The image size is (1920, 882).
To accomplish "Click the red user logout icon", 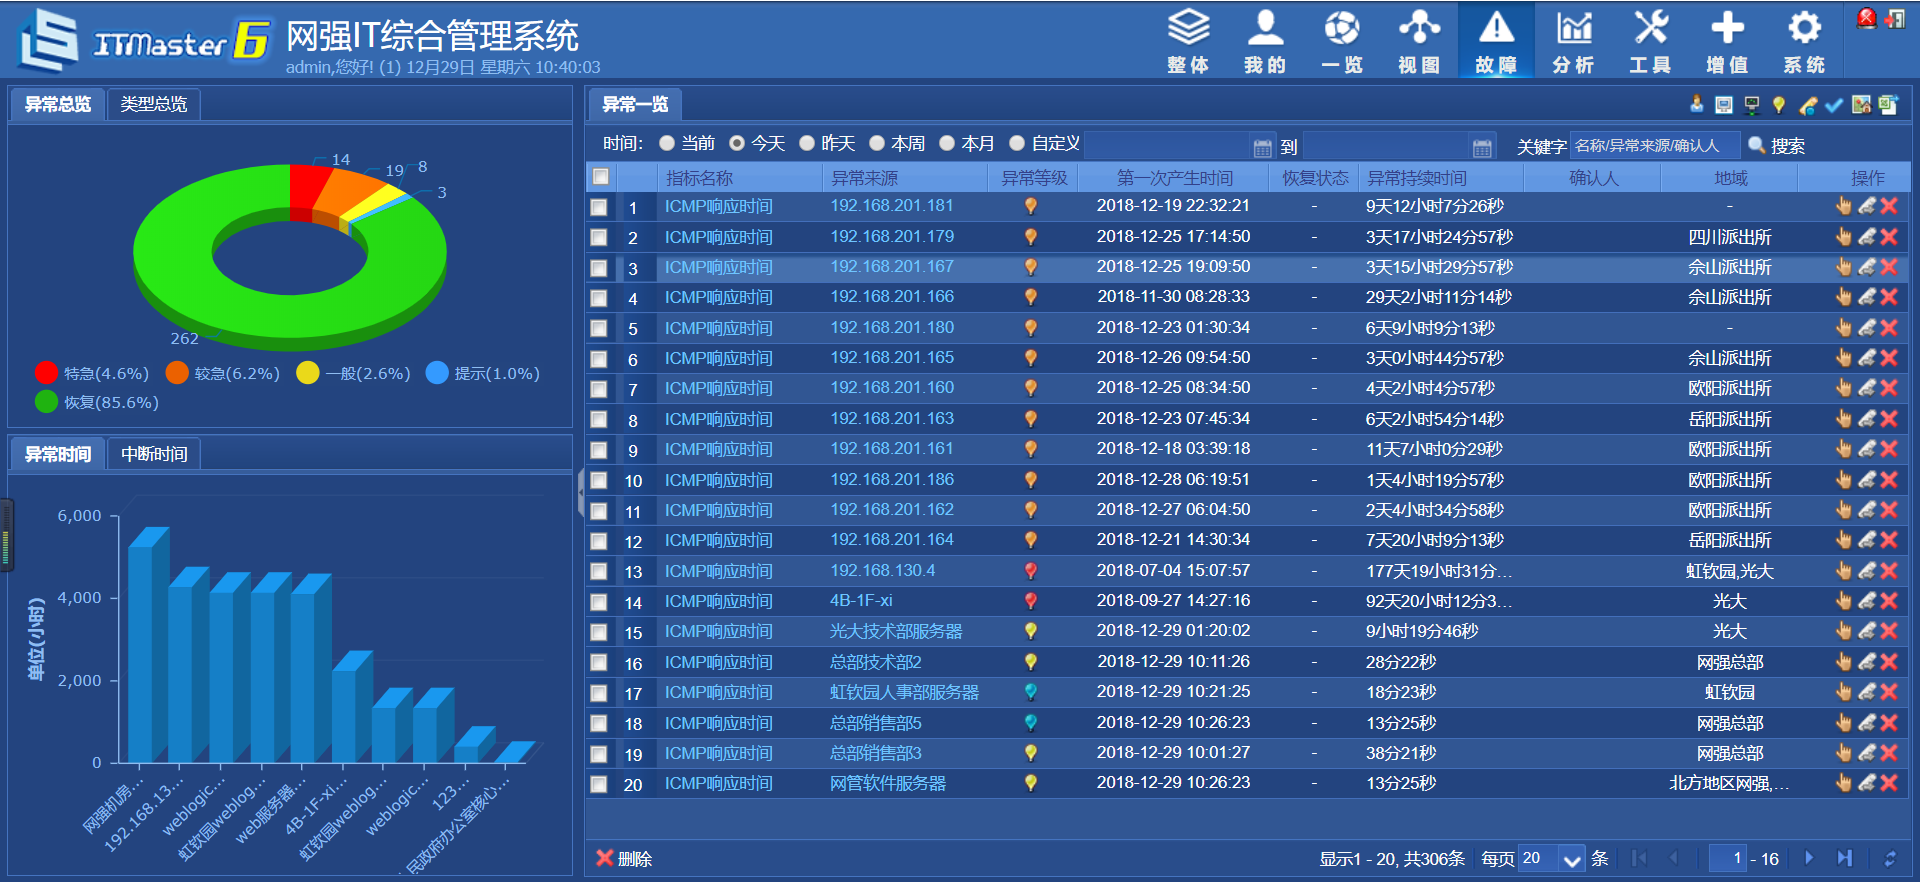I will [1866, 18].
